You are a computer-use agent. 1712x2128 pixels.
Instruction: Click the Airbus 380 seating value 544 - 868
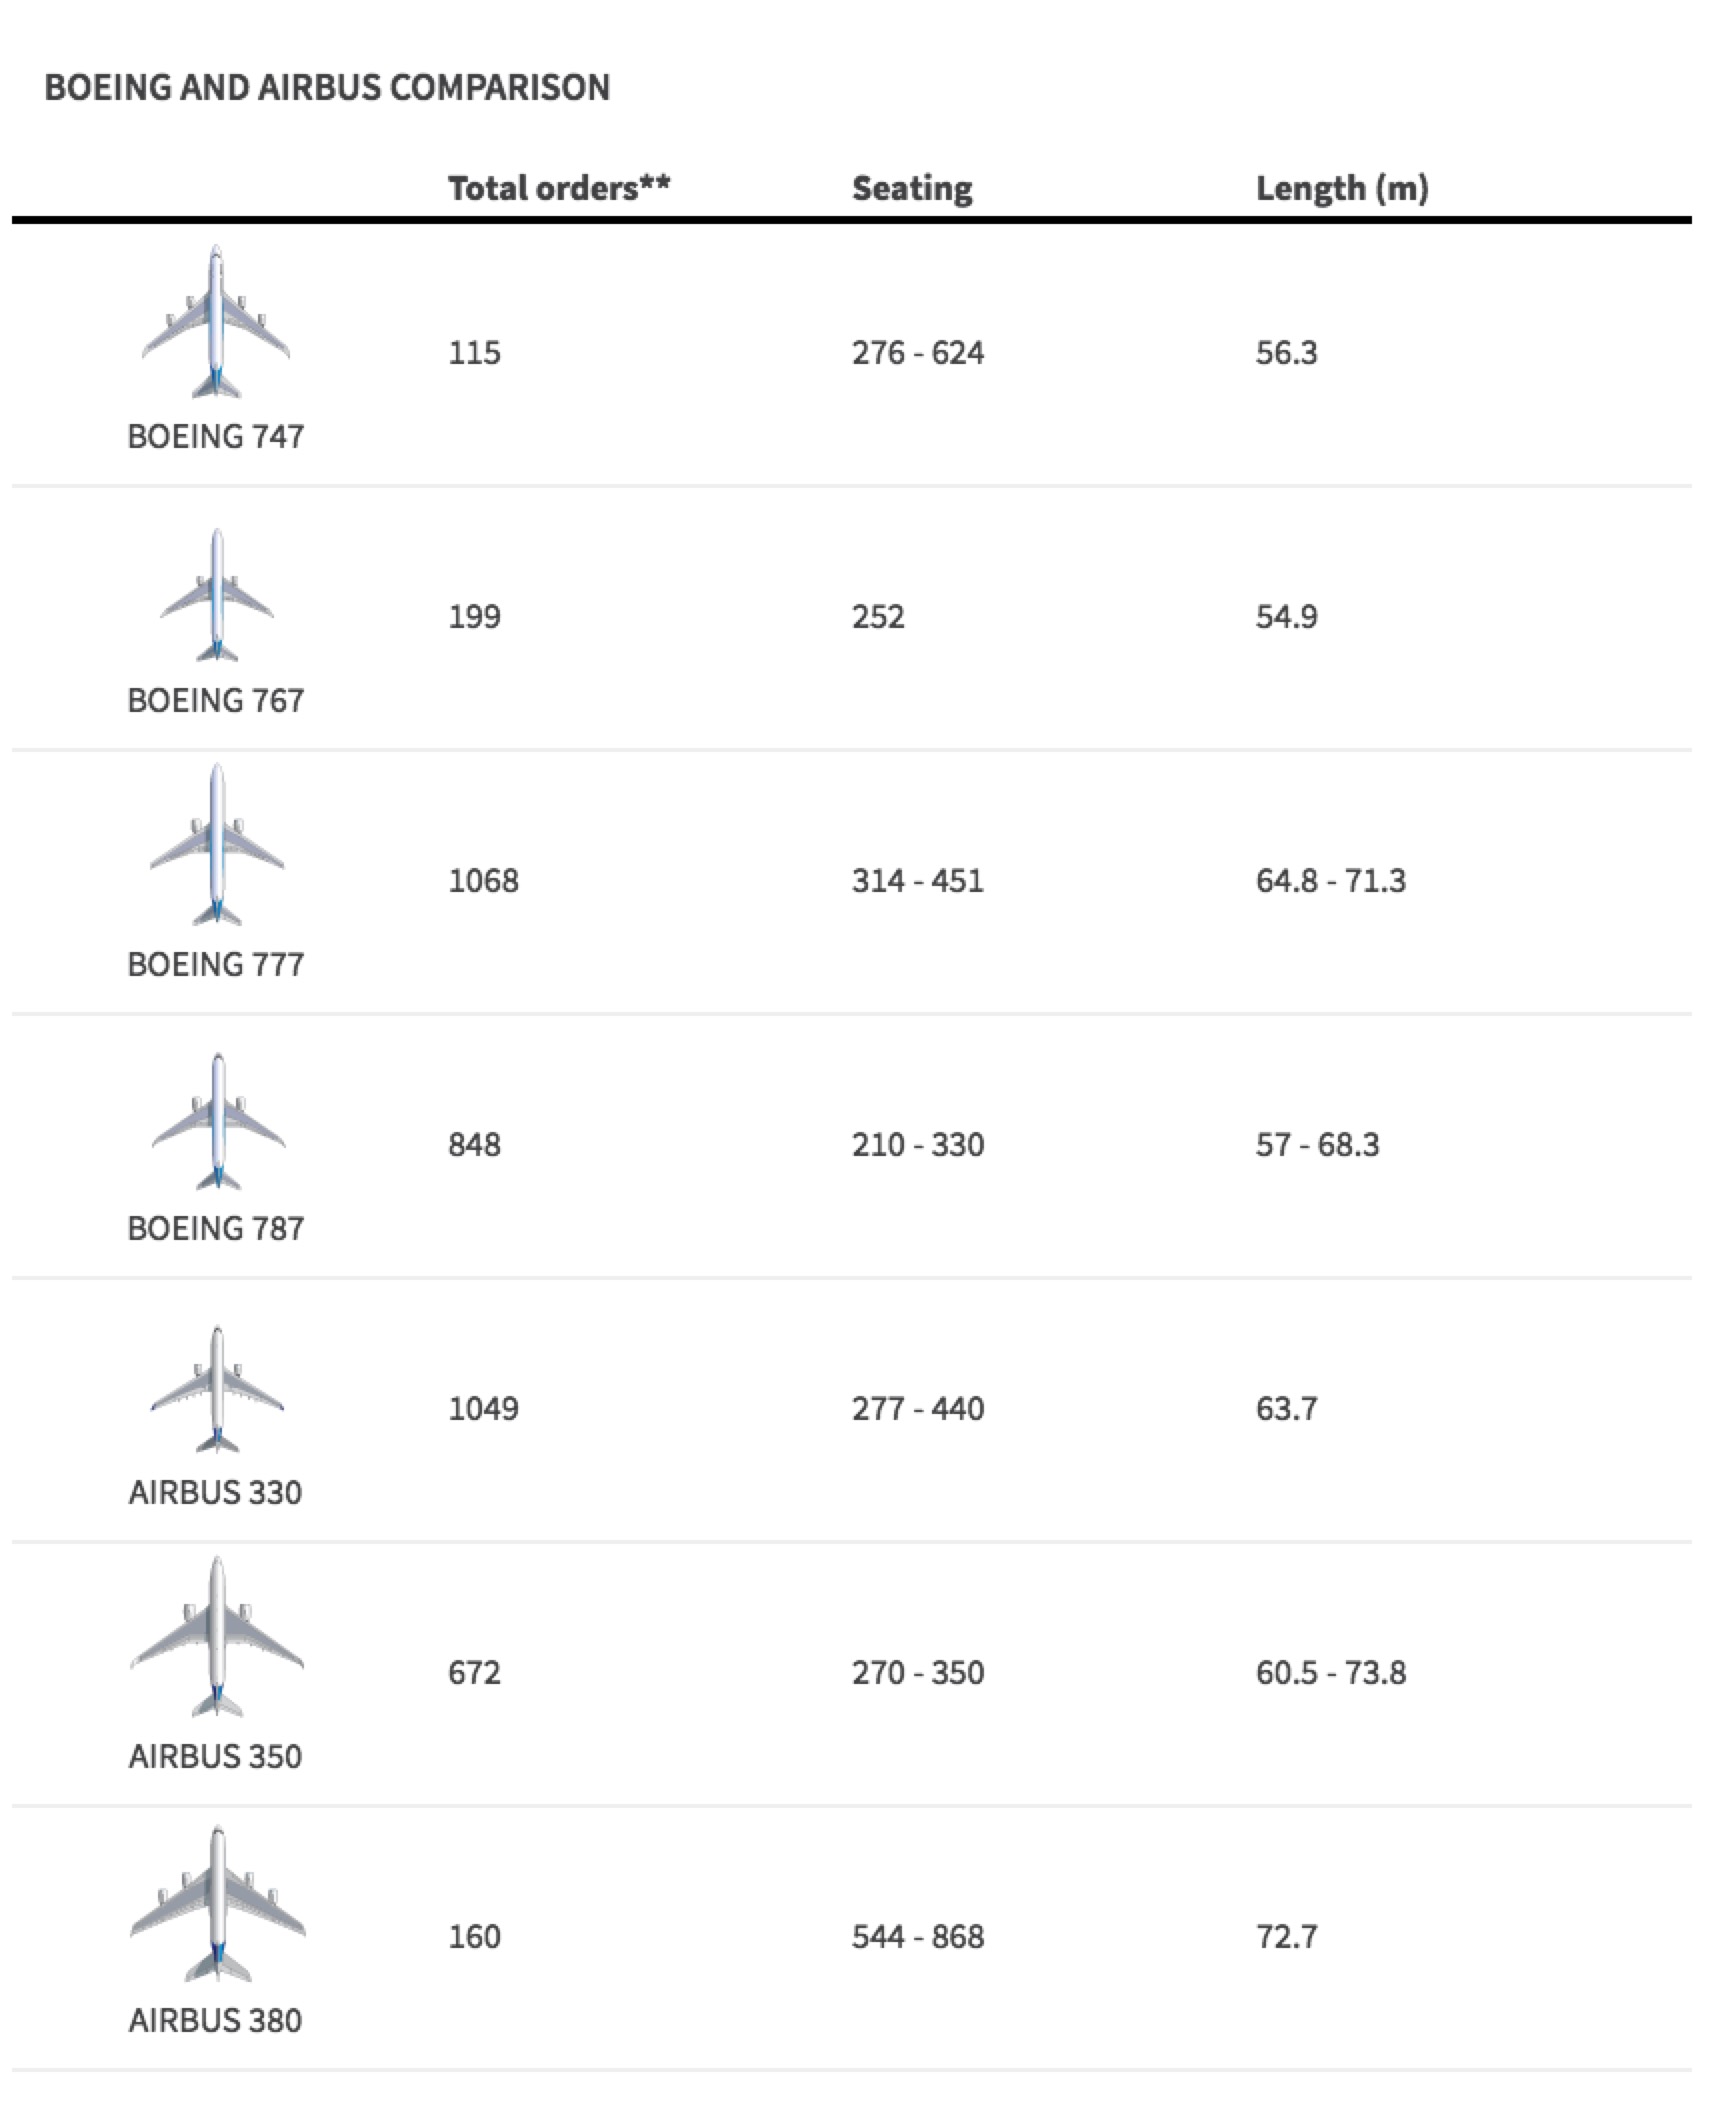(917, 1937)
